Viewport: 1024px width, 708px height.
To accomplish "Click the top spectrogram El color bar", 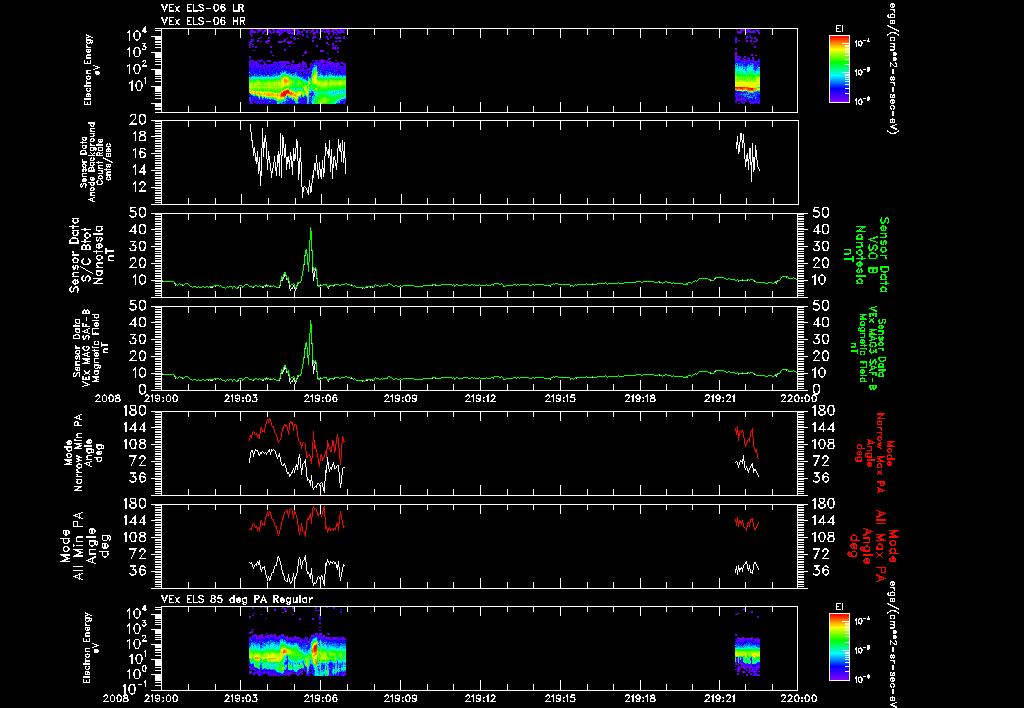I will click(x=839, y=69).
